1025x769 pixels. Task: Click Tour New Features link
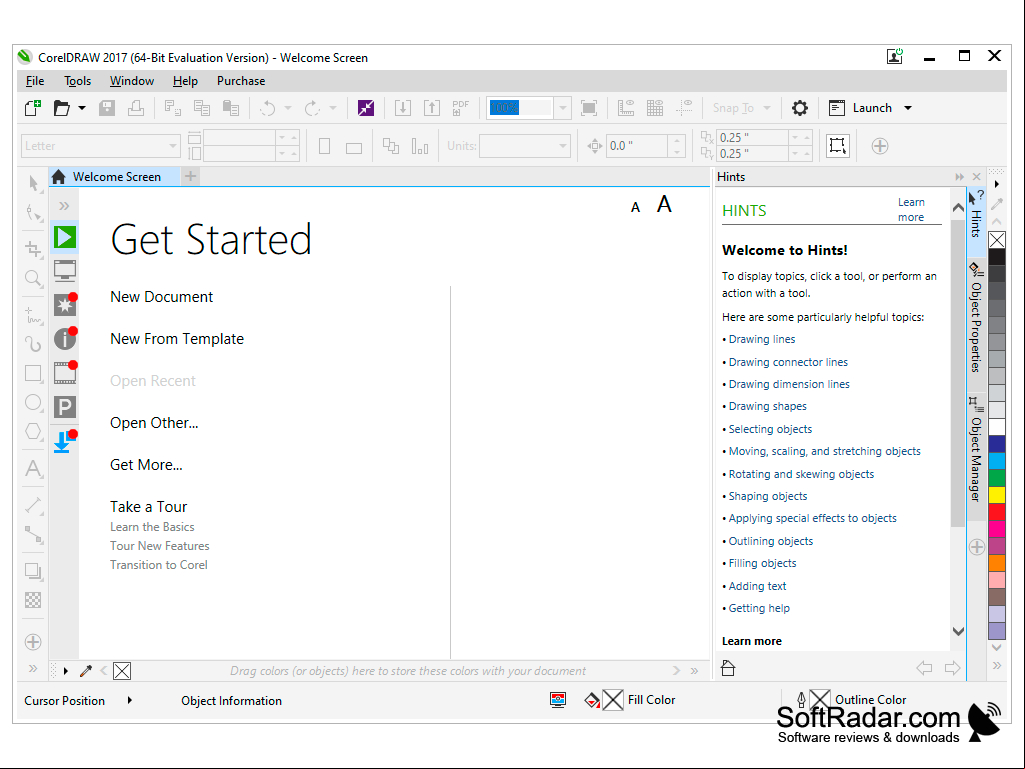pyautogui.click(x=160, y=546)
